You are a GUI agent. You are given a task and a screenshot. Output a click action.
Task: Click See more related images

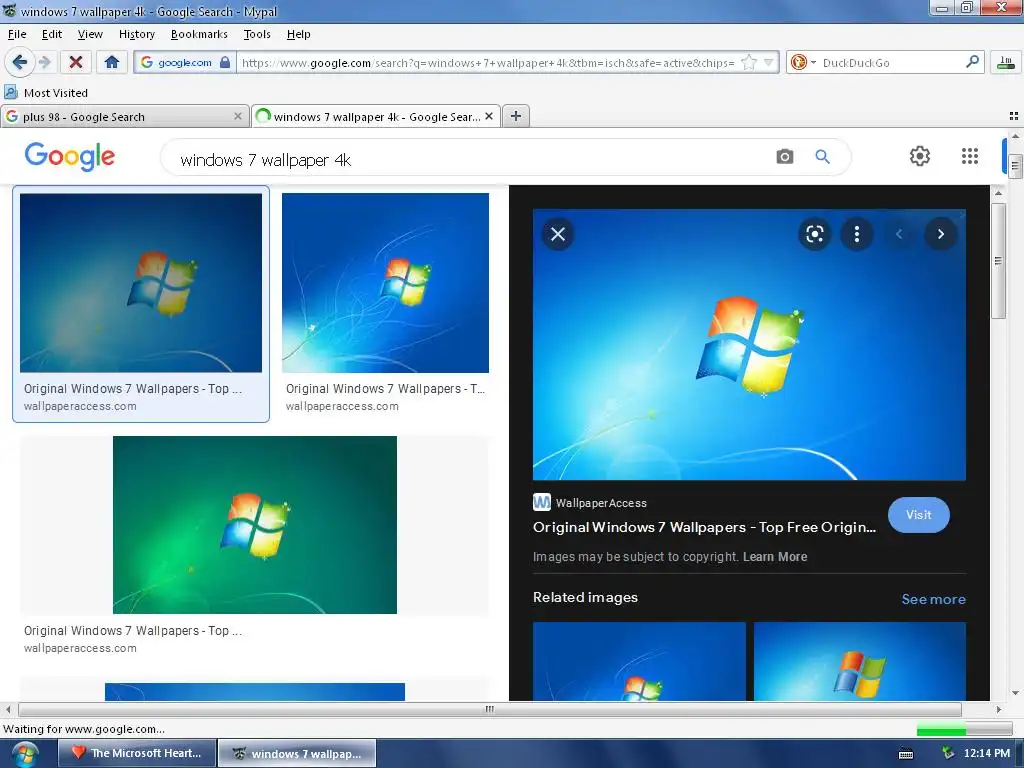[933, 599]
